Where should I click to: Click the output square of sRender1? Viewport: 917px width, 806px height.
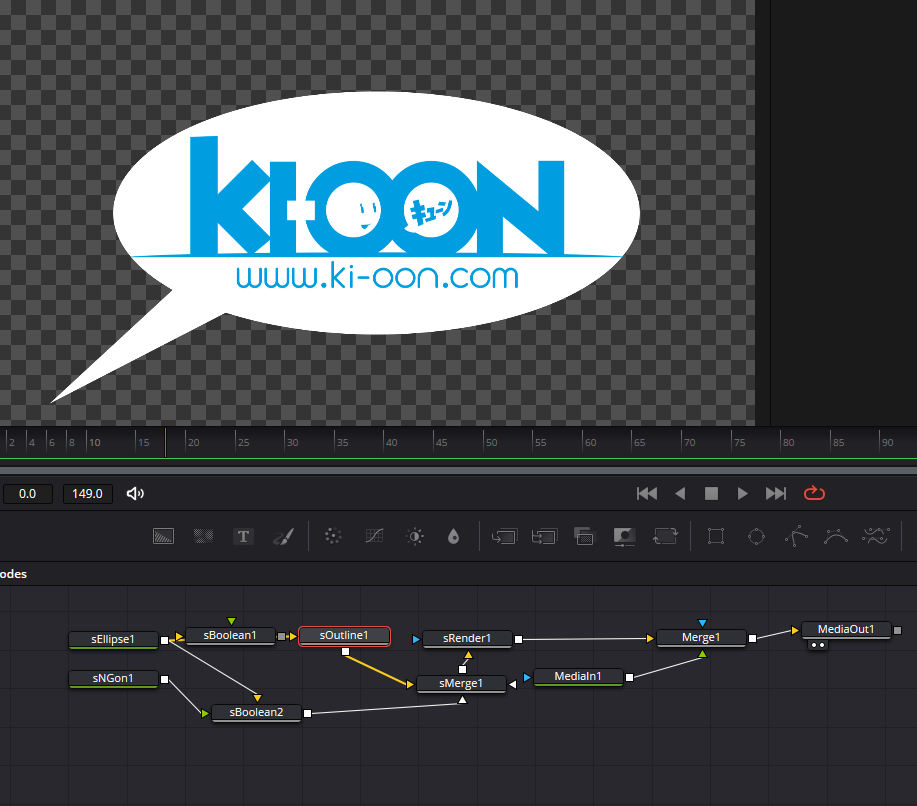518,639
